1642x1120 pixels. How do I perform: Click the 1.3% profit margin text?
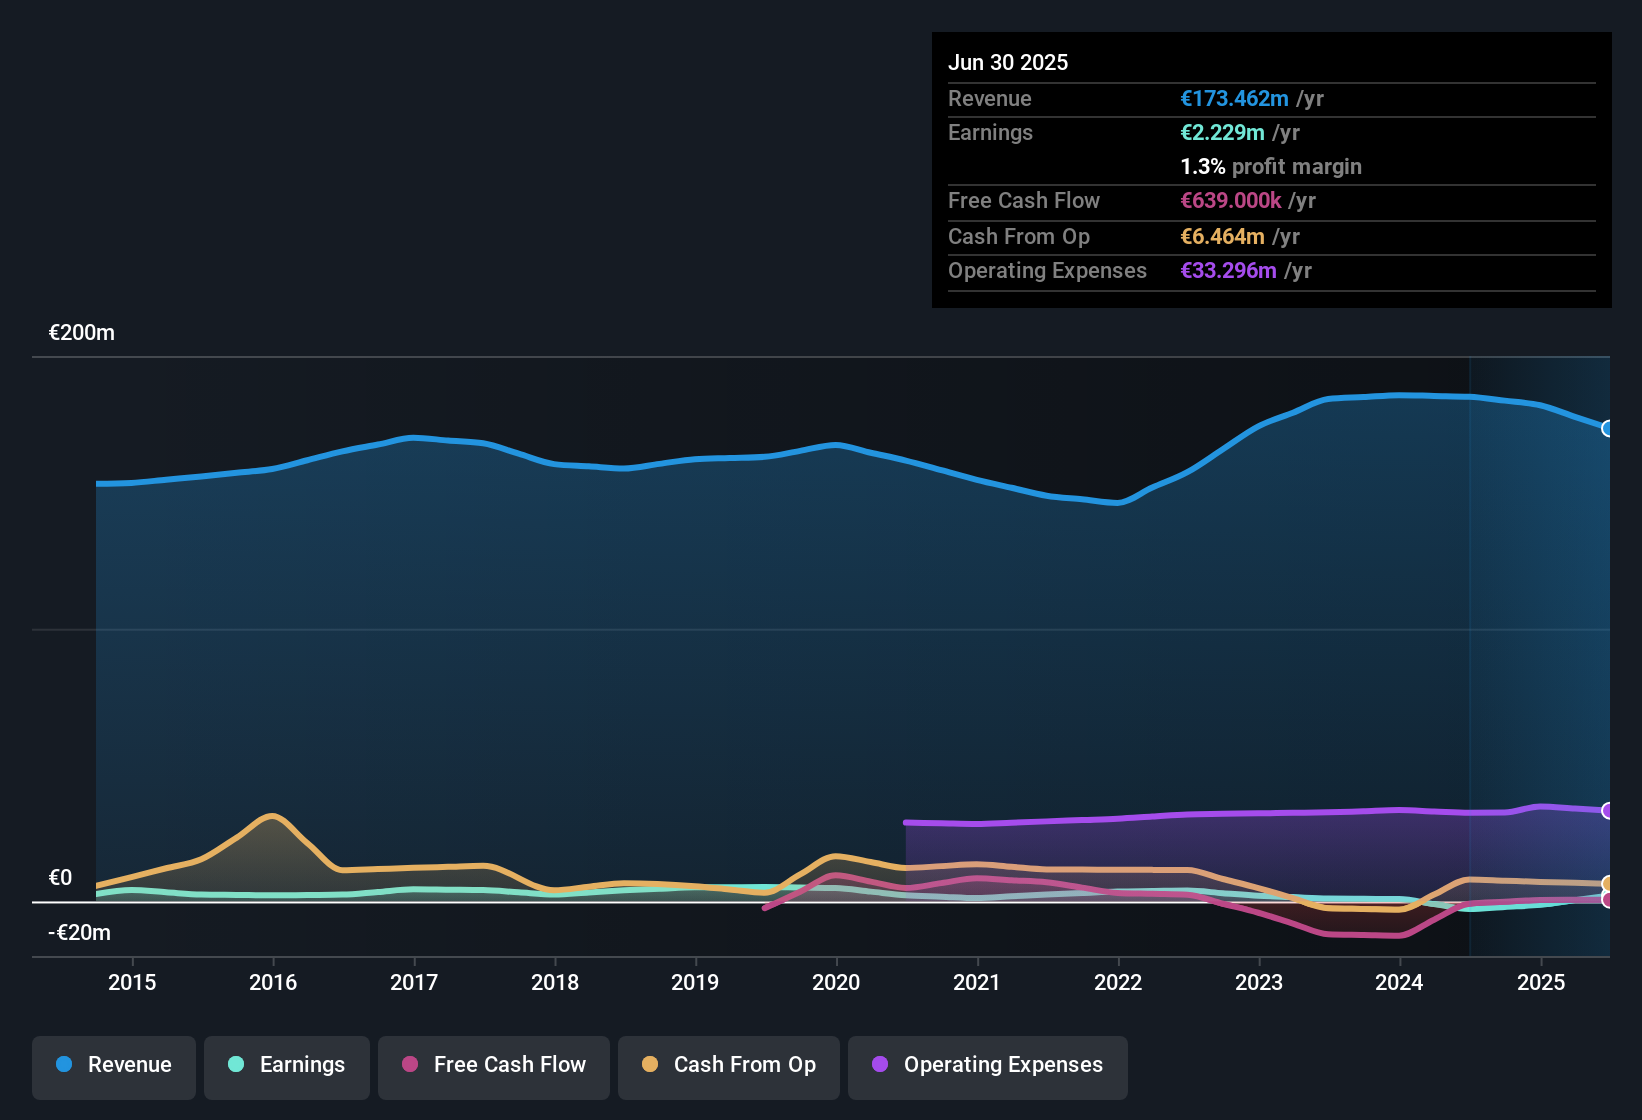coord(1270,167)
